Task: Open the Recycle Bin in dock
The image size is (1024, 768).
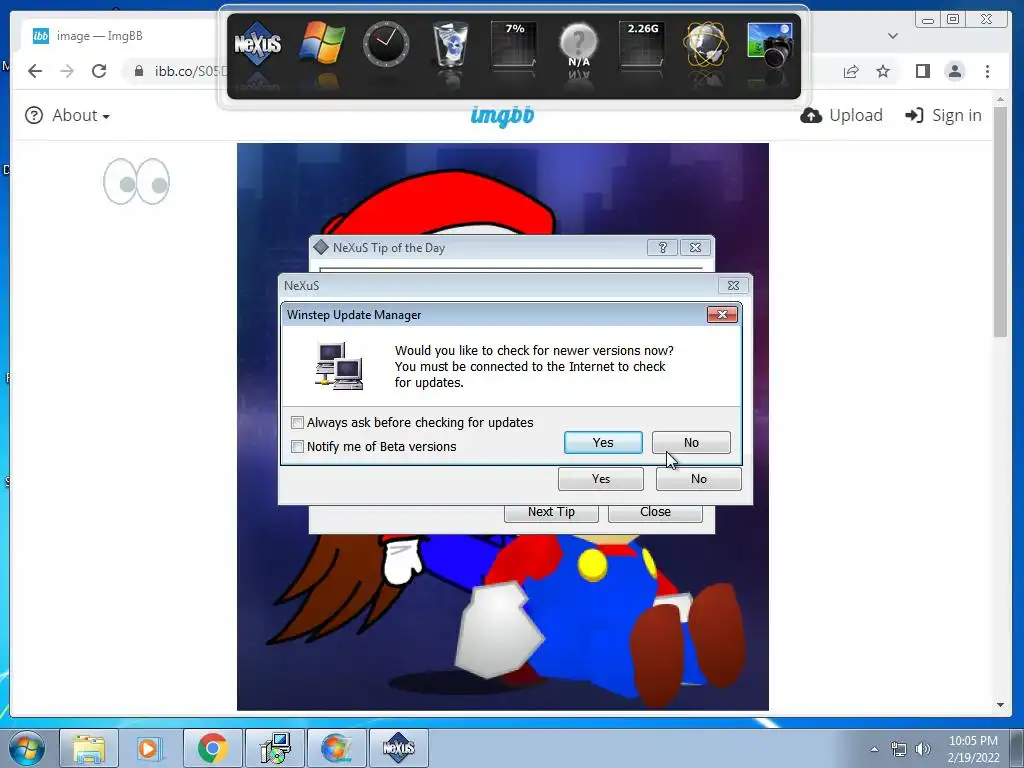Action: pos(451,44)
